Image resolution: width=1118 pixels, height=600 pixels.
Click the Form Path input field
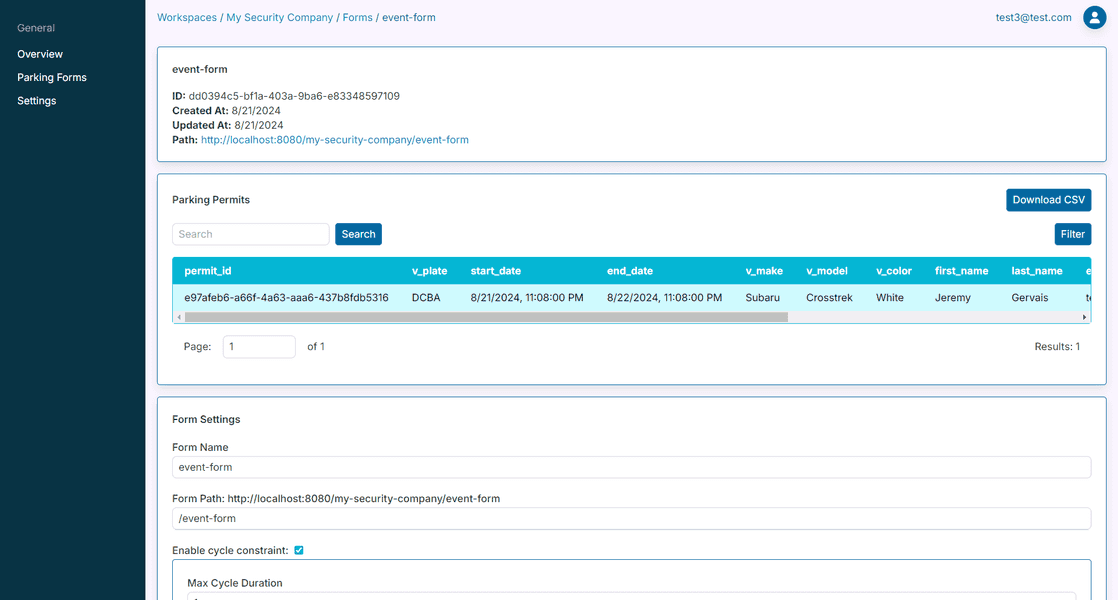(631, 519)
